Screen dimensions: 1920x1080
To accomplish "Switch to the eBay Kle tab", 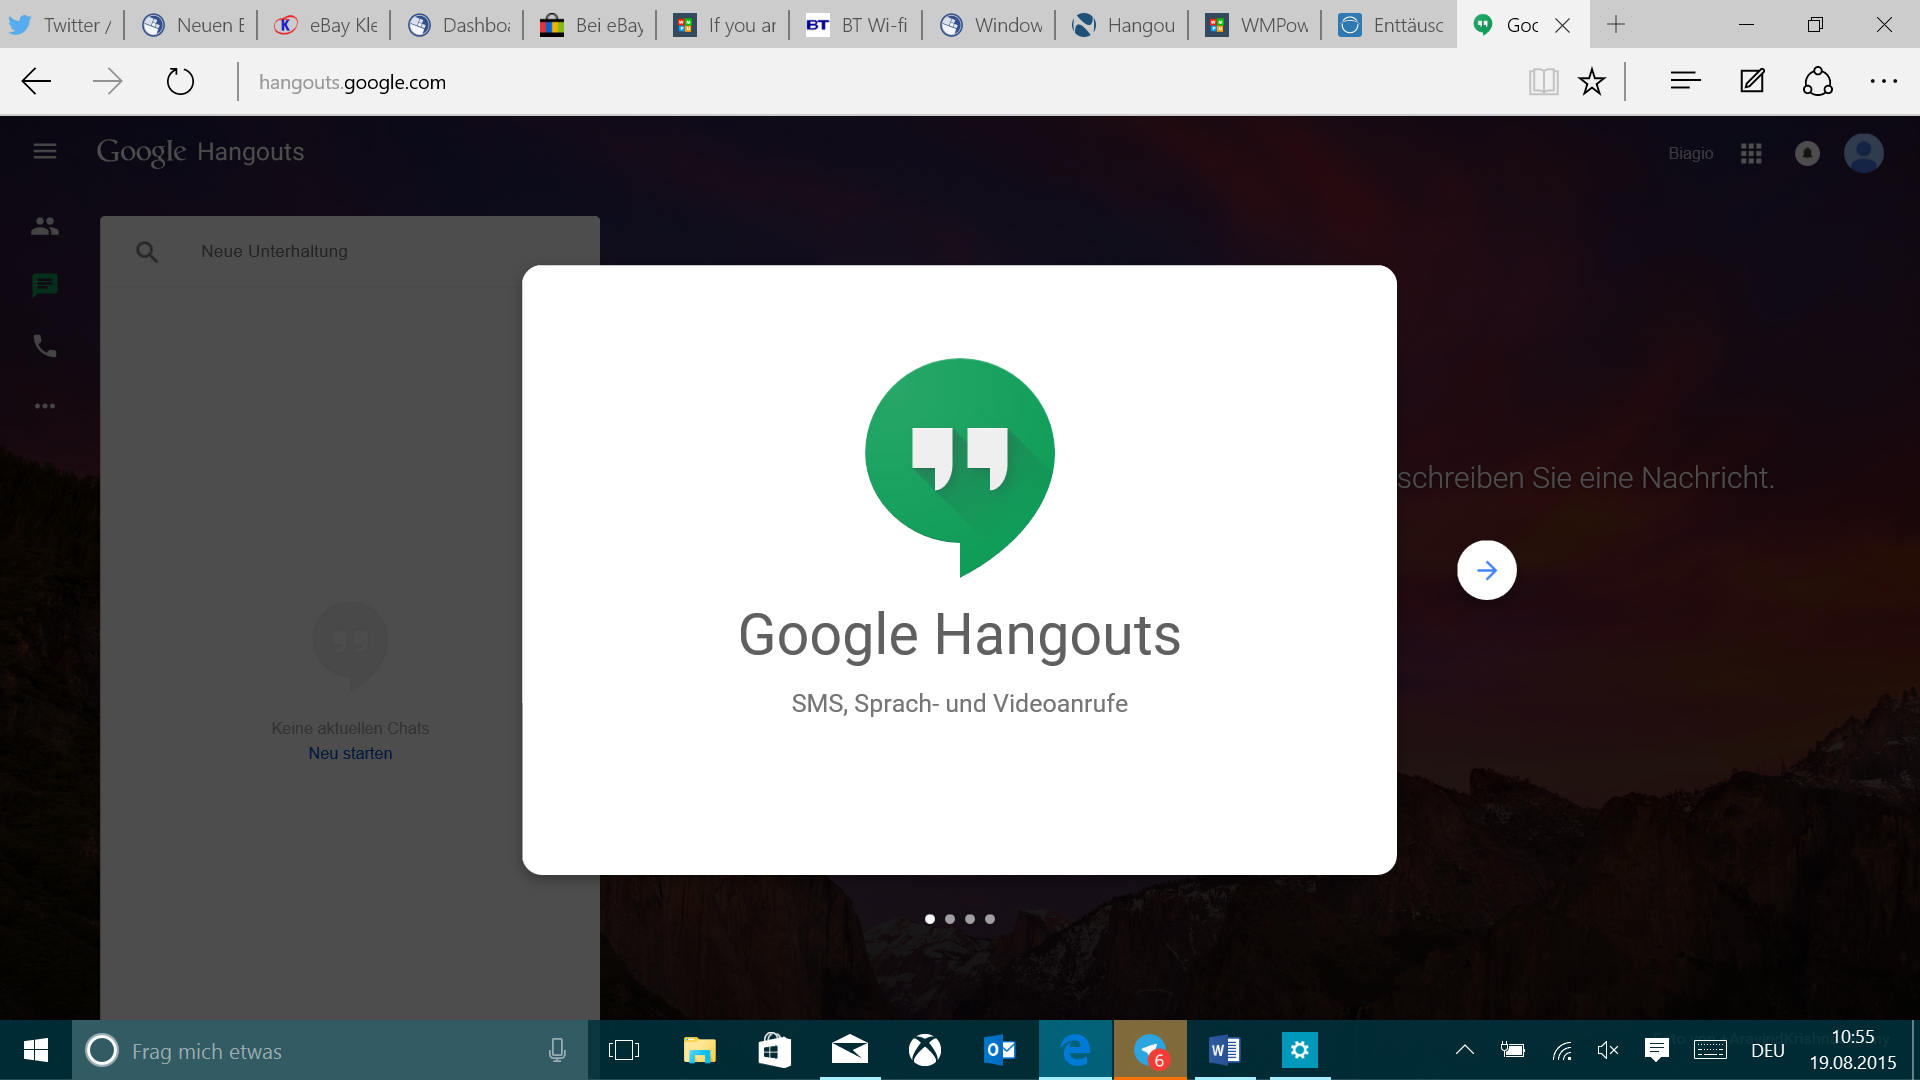I will [x=325, y=25].
